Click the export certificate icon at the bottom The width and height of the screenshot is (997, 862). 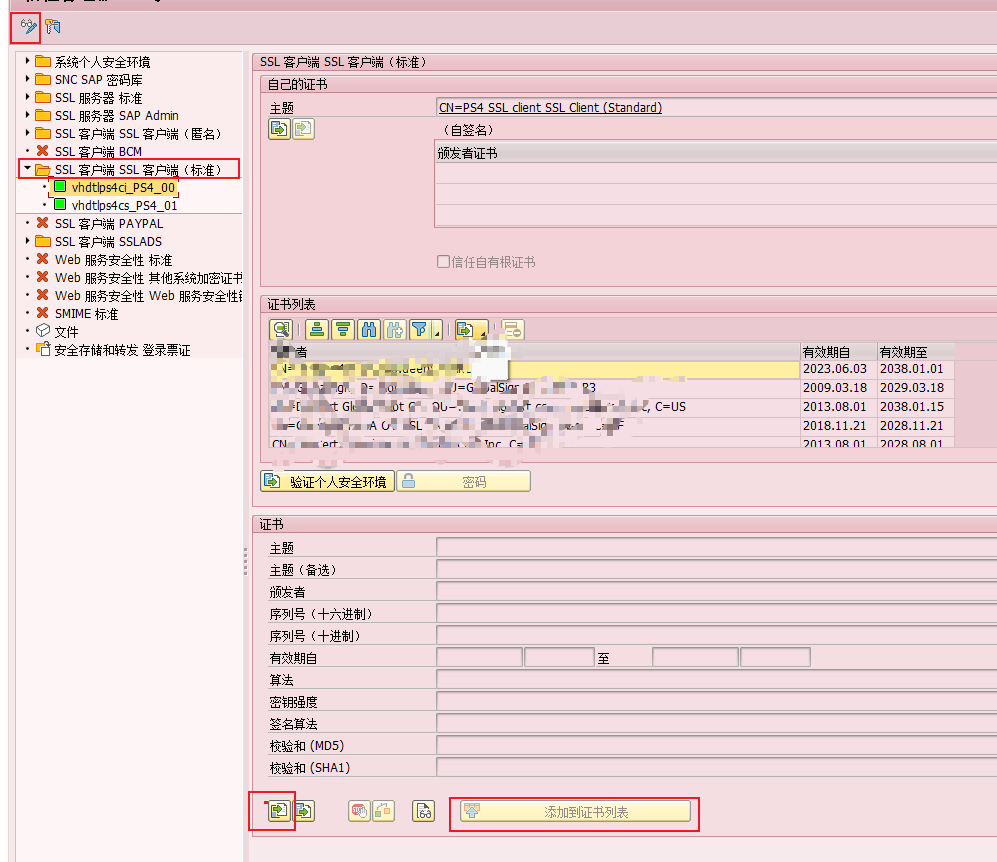(304, 811)
